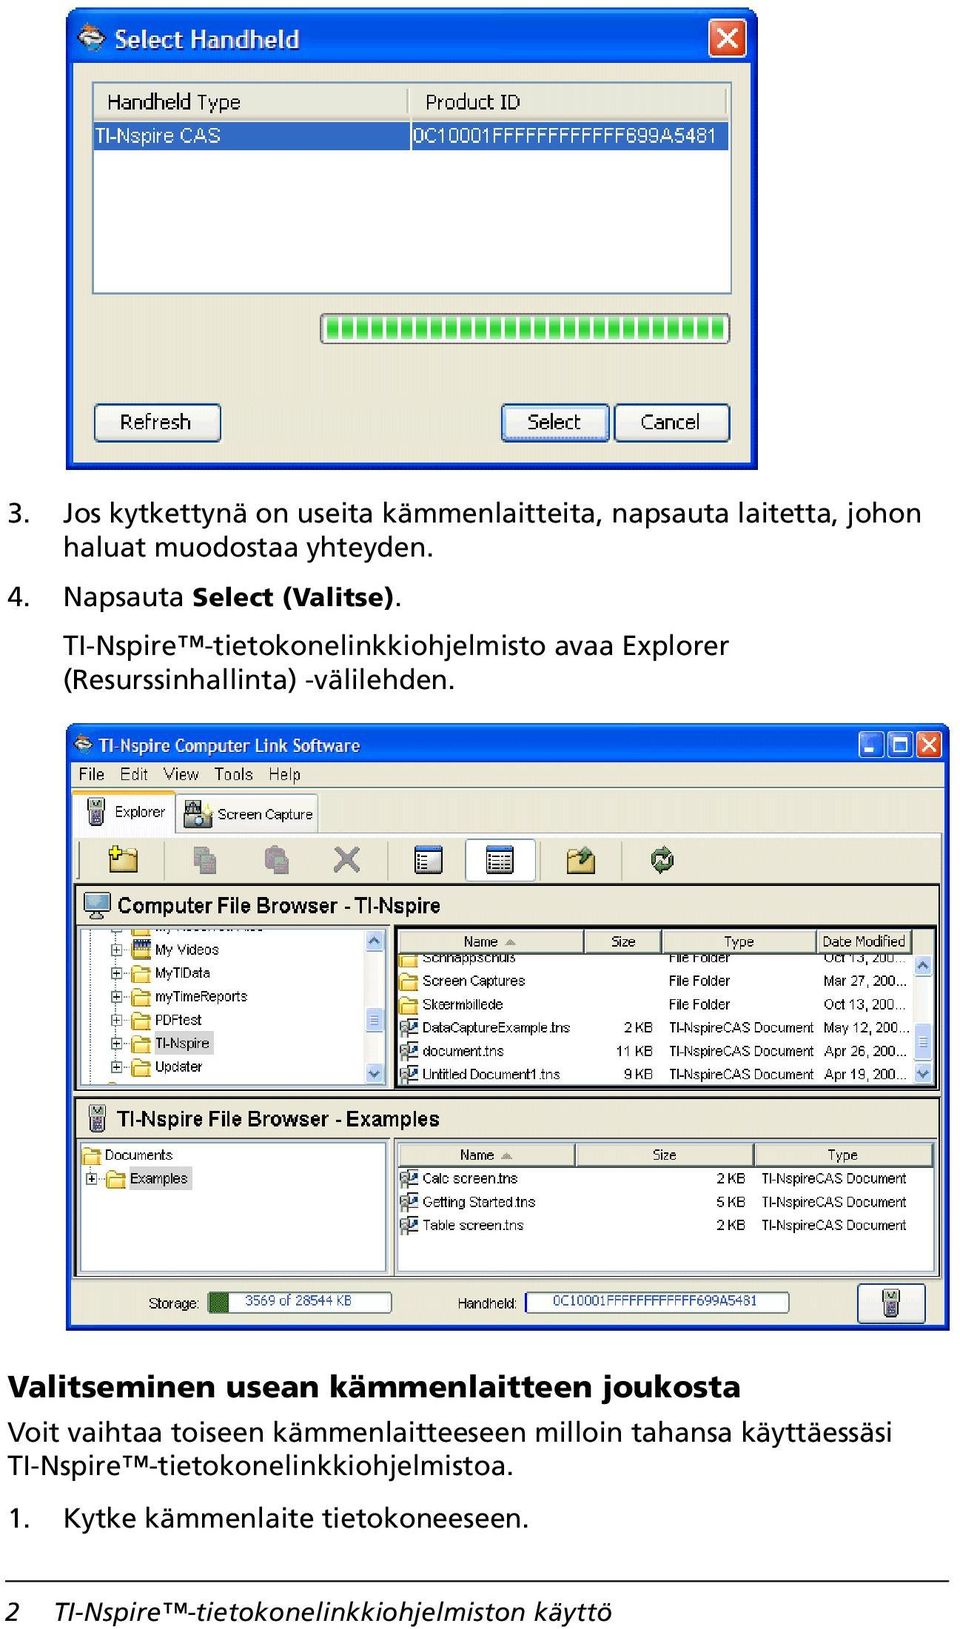Click the Handheld Type column header
Screen dimensions: 960x1629
[250, 102]
